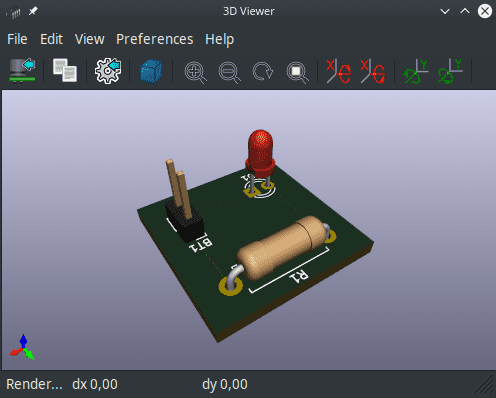
Task: Open 3D viewer settings gear icon
Action: tap(108, 71)
